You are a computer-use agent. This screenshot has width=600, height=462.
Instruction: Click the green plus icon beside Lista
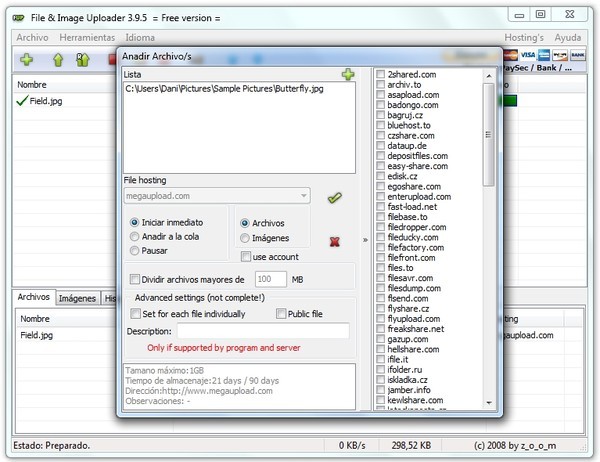coord(348,74)
